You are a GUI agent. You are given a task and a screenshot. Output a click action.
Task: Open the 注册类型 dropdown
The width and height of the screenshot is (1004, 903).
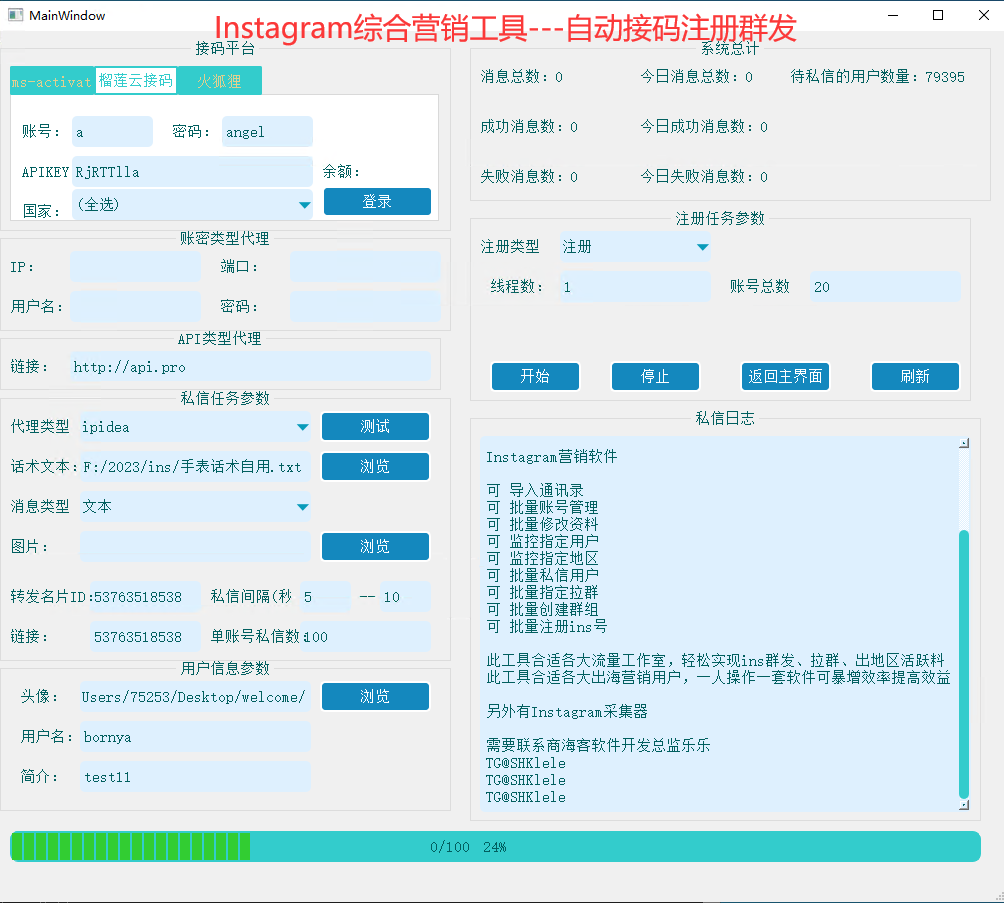[635, 247]
